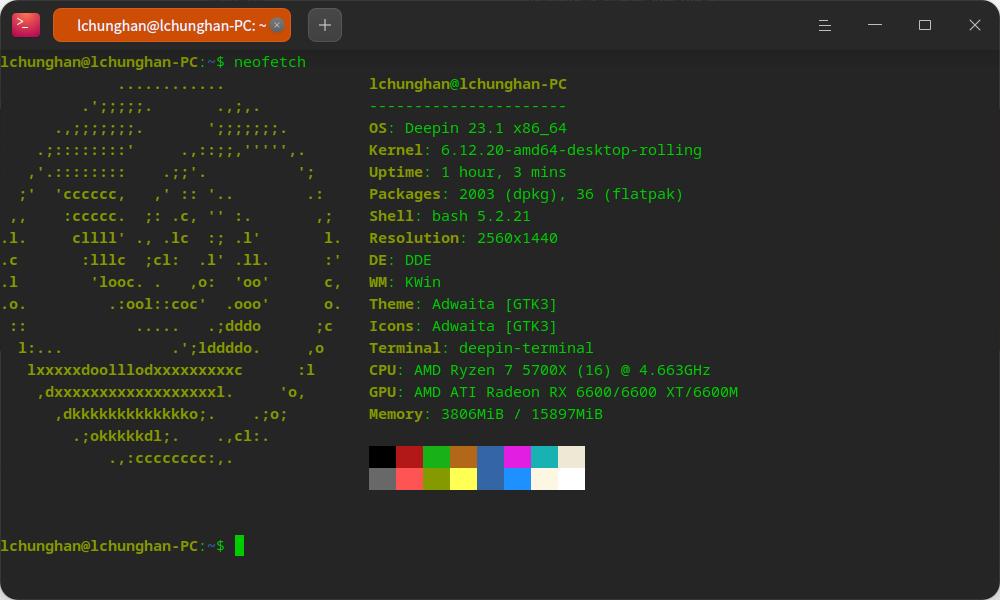Click the brown-orange color block
1000x600 pixels.
tap(464, 457)
